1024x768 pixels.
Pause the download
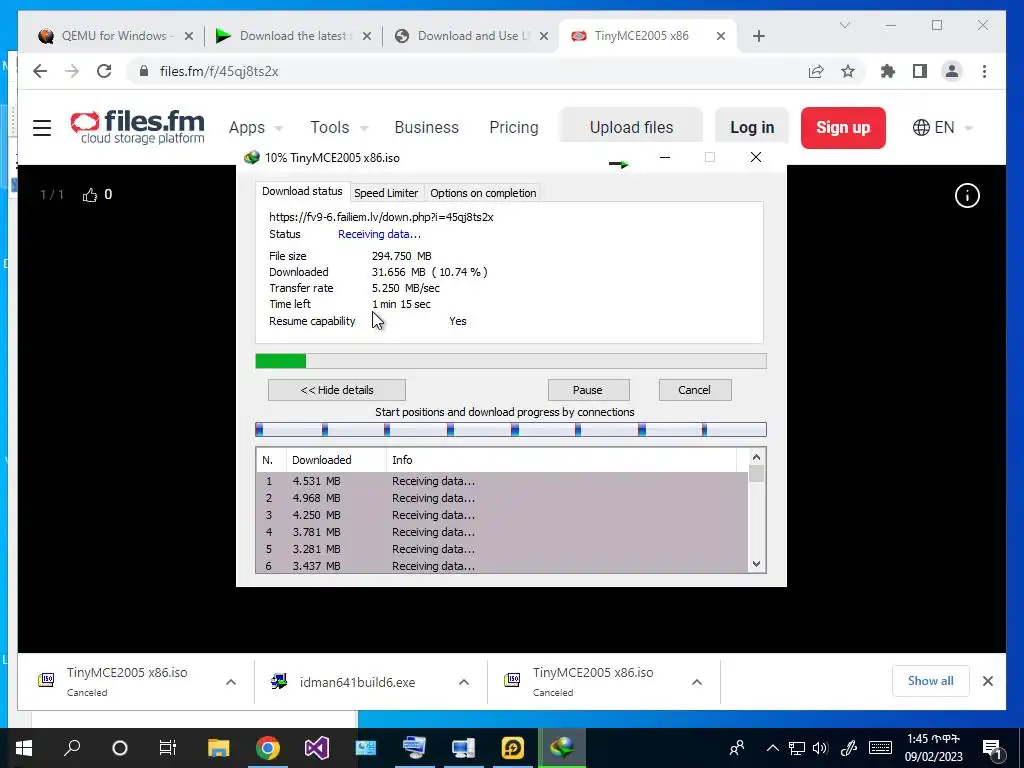(x=588, y=390)
